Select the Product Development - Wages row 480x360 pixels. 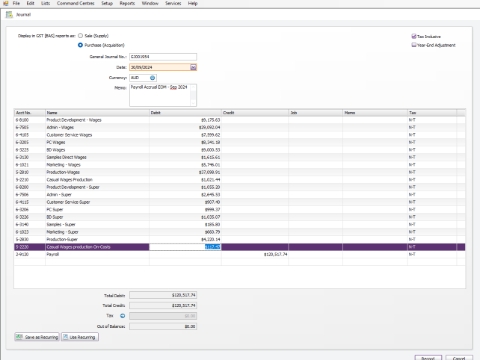point(240,120)
